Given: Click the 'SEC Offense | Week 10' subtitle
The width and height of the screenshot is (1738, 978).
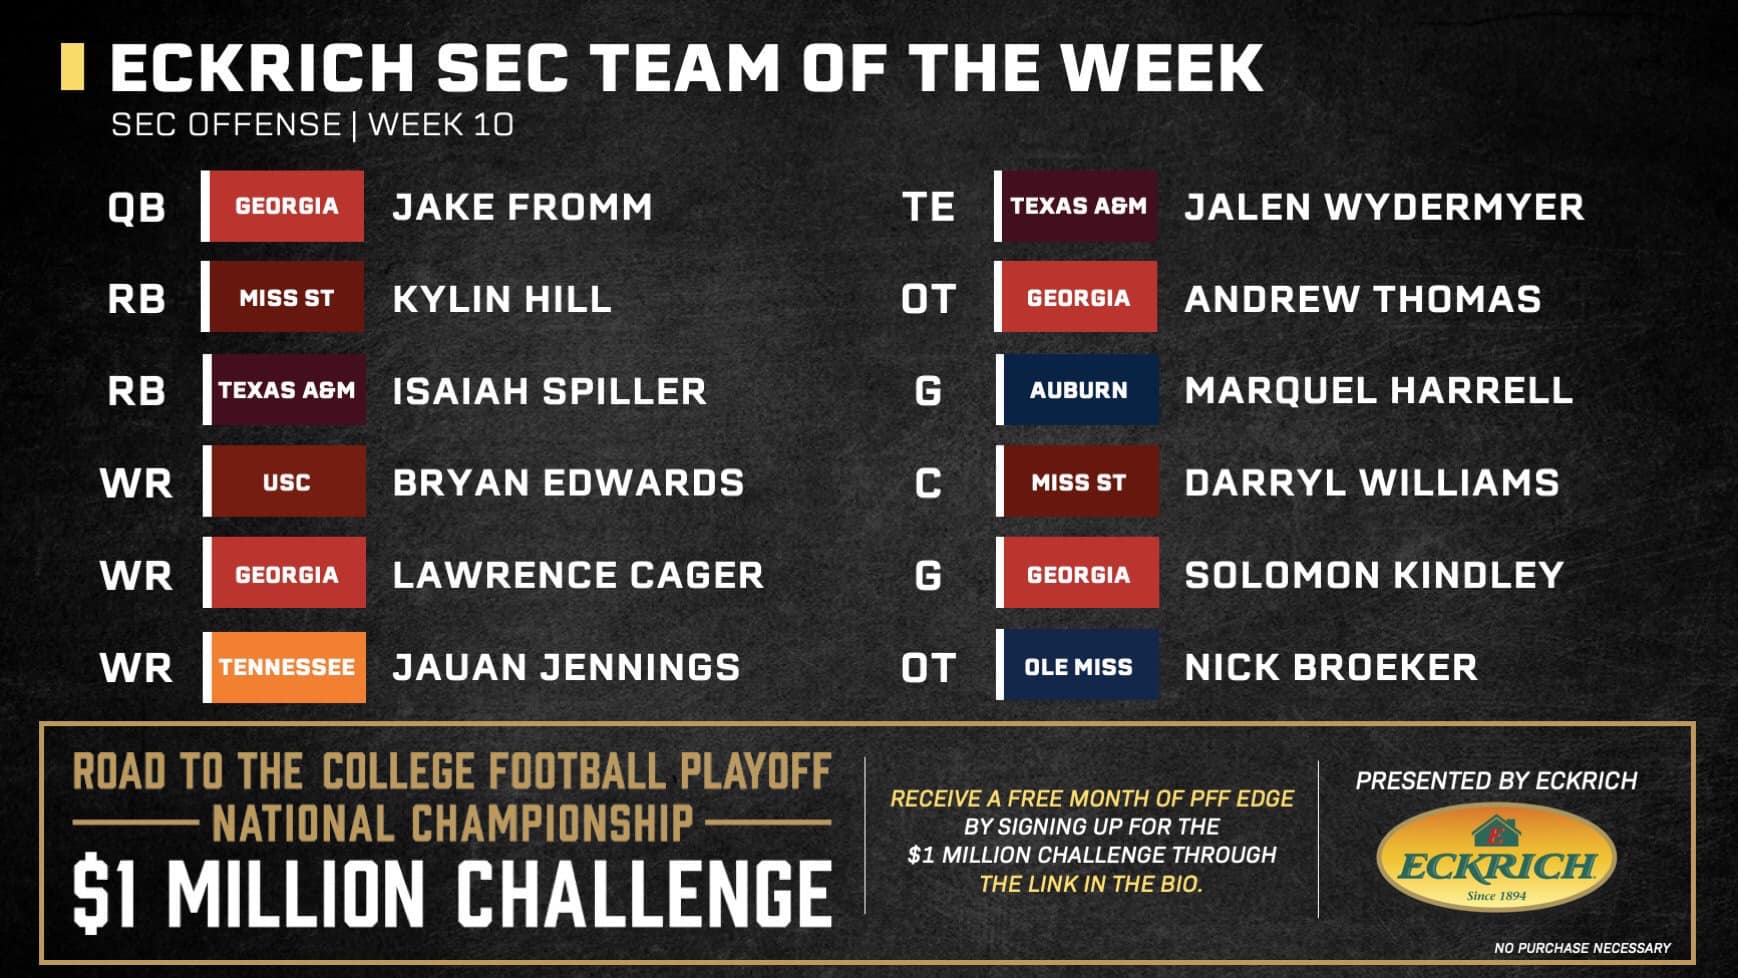Looking at the screenshot, I should tap(312, 125).
